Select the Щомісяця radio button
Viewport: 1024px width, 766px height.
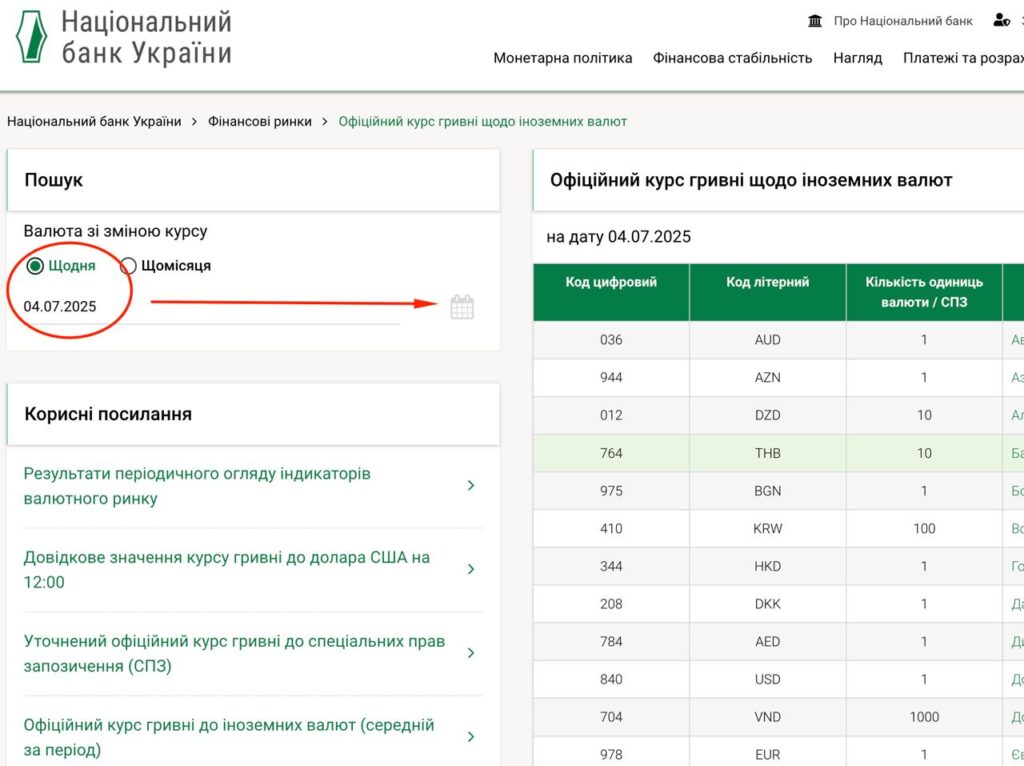[128, 266]
